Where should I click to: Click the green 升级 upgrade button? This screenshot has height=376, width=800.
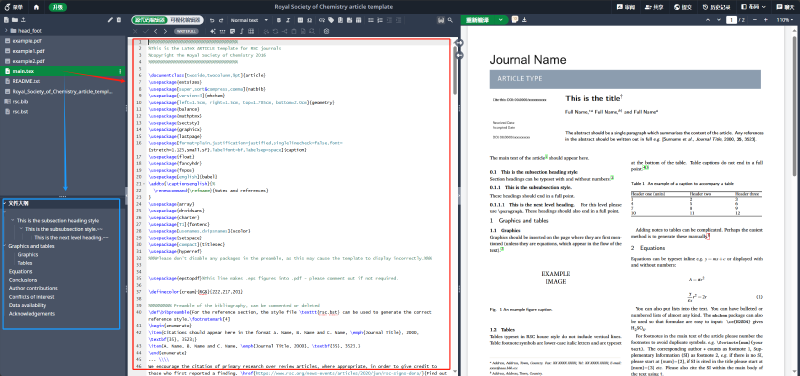pyautogui.click(x=57, y=7)
